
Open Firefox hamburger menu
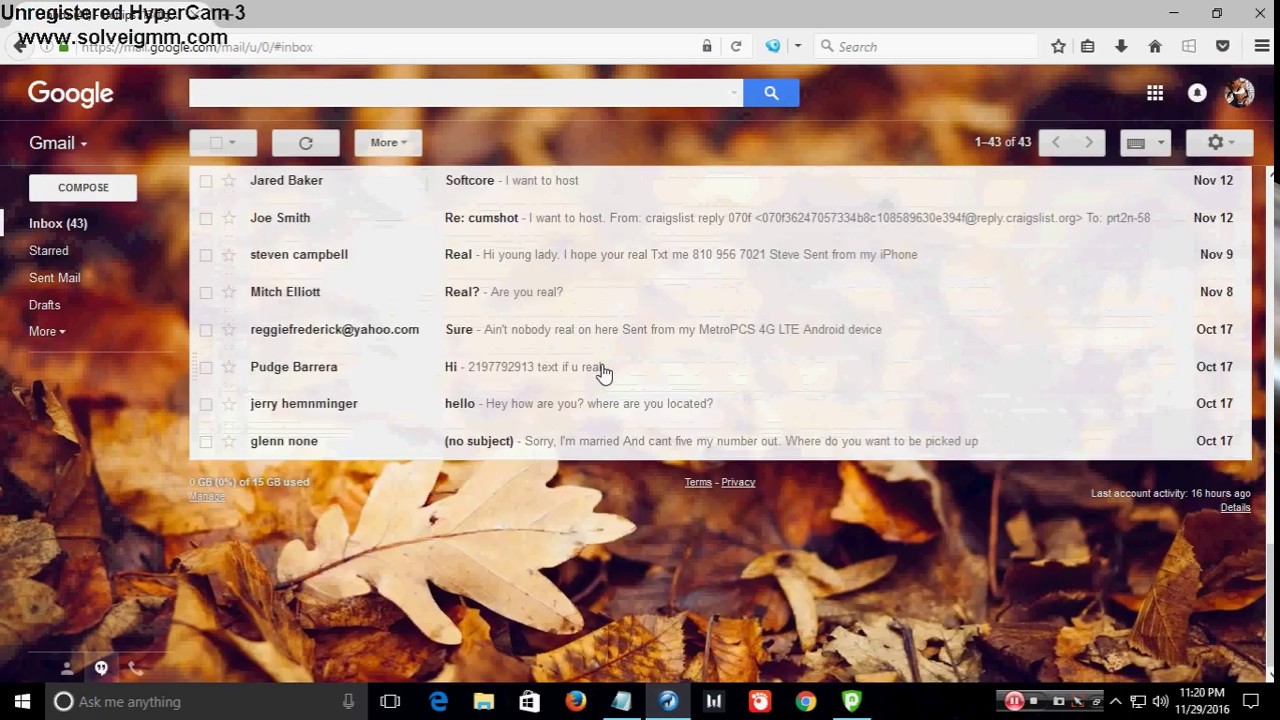pyautogui.click(x=1261, y=46)
